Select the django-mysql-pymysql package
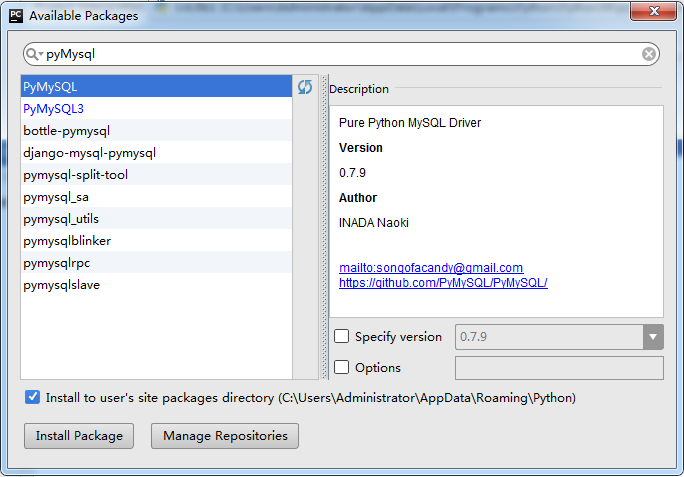The image size is (684, 477). click(156, 153)
